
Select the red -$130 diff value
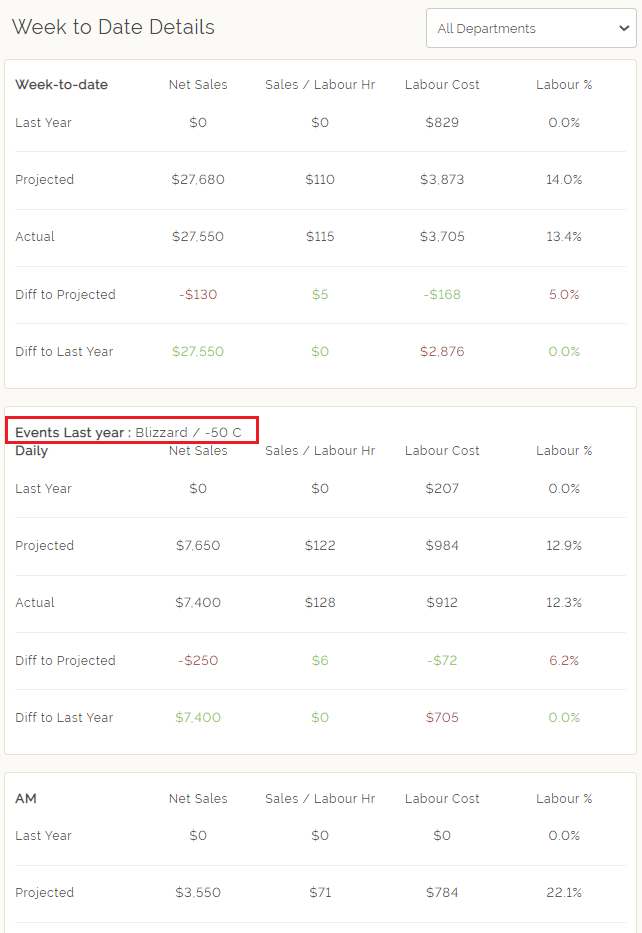click(198, 295)
